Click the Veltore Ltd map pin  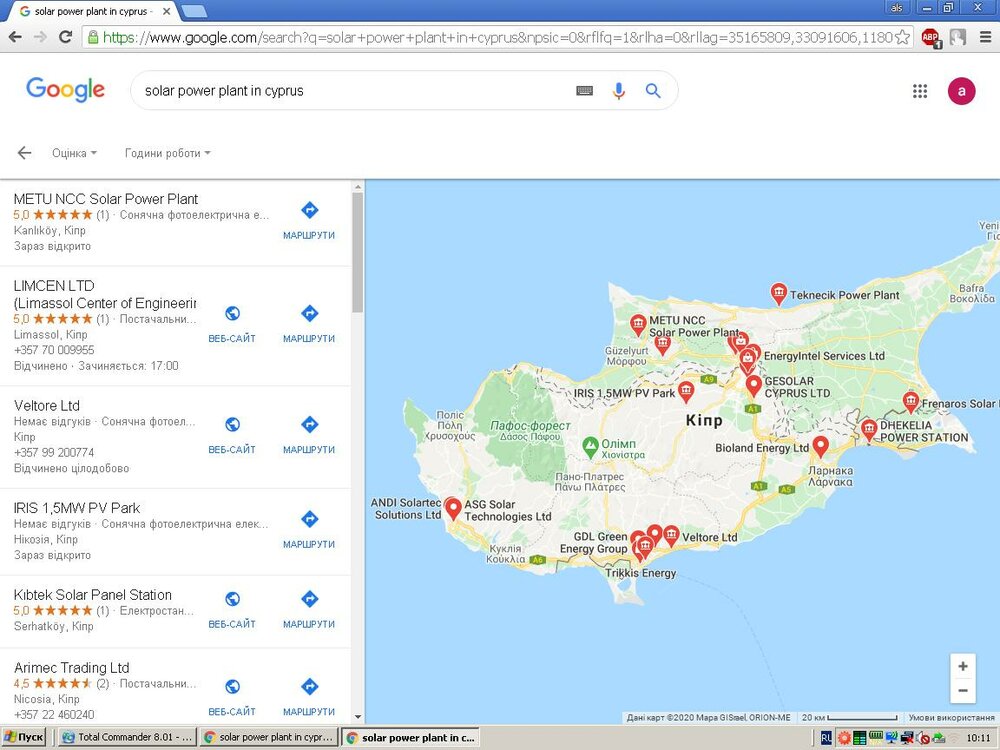(672, 535)
